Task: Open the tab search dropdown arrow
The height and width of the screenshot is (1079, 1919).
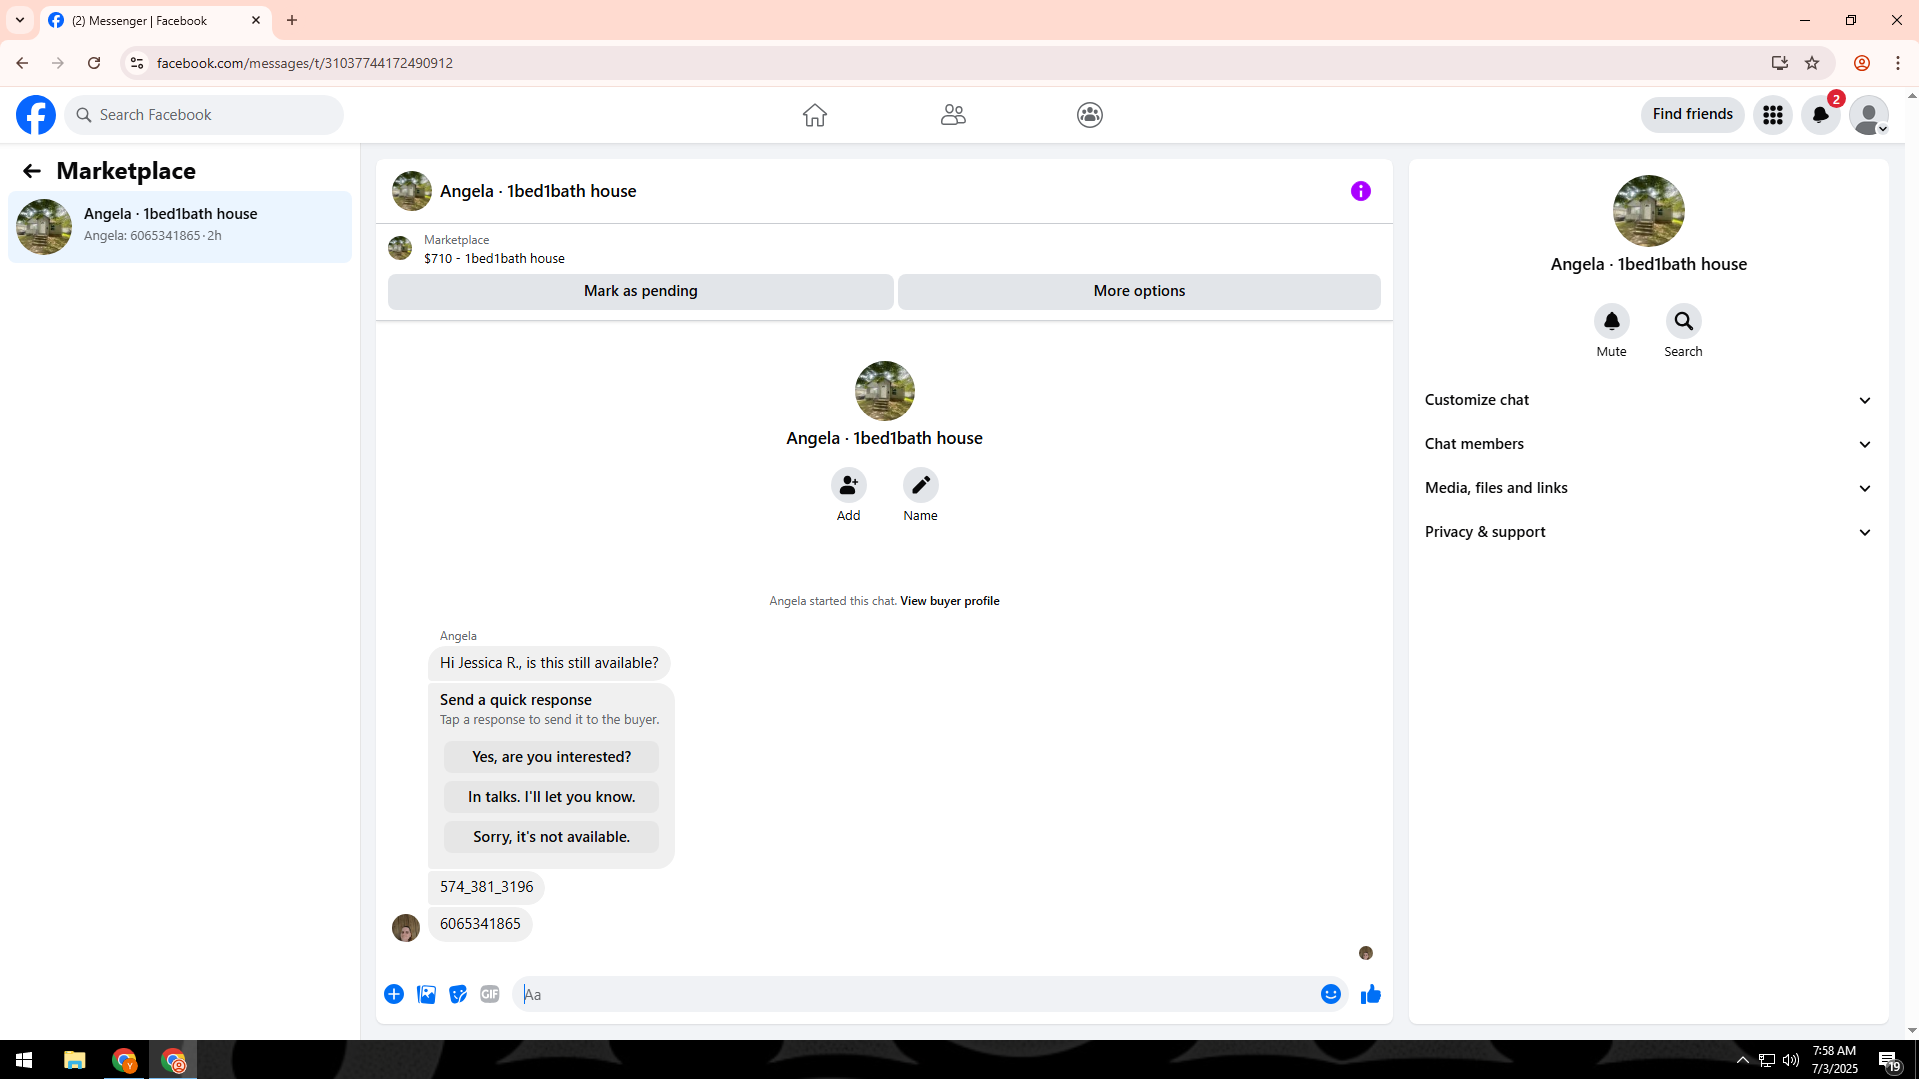Action: pos(19,20)
